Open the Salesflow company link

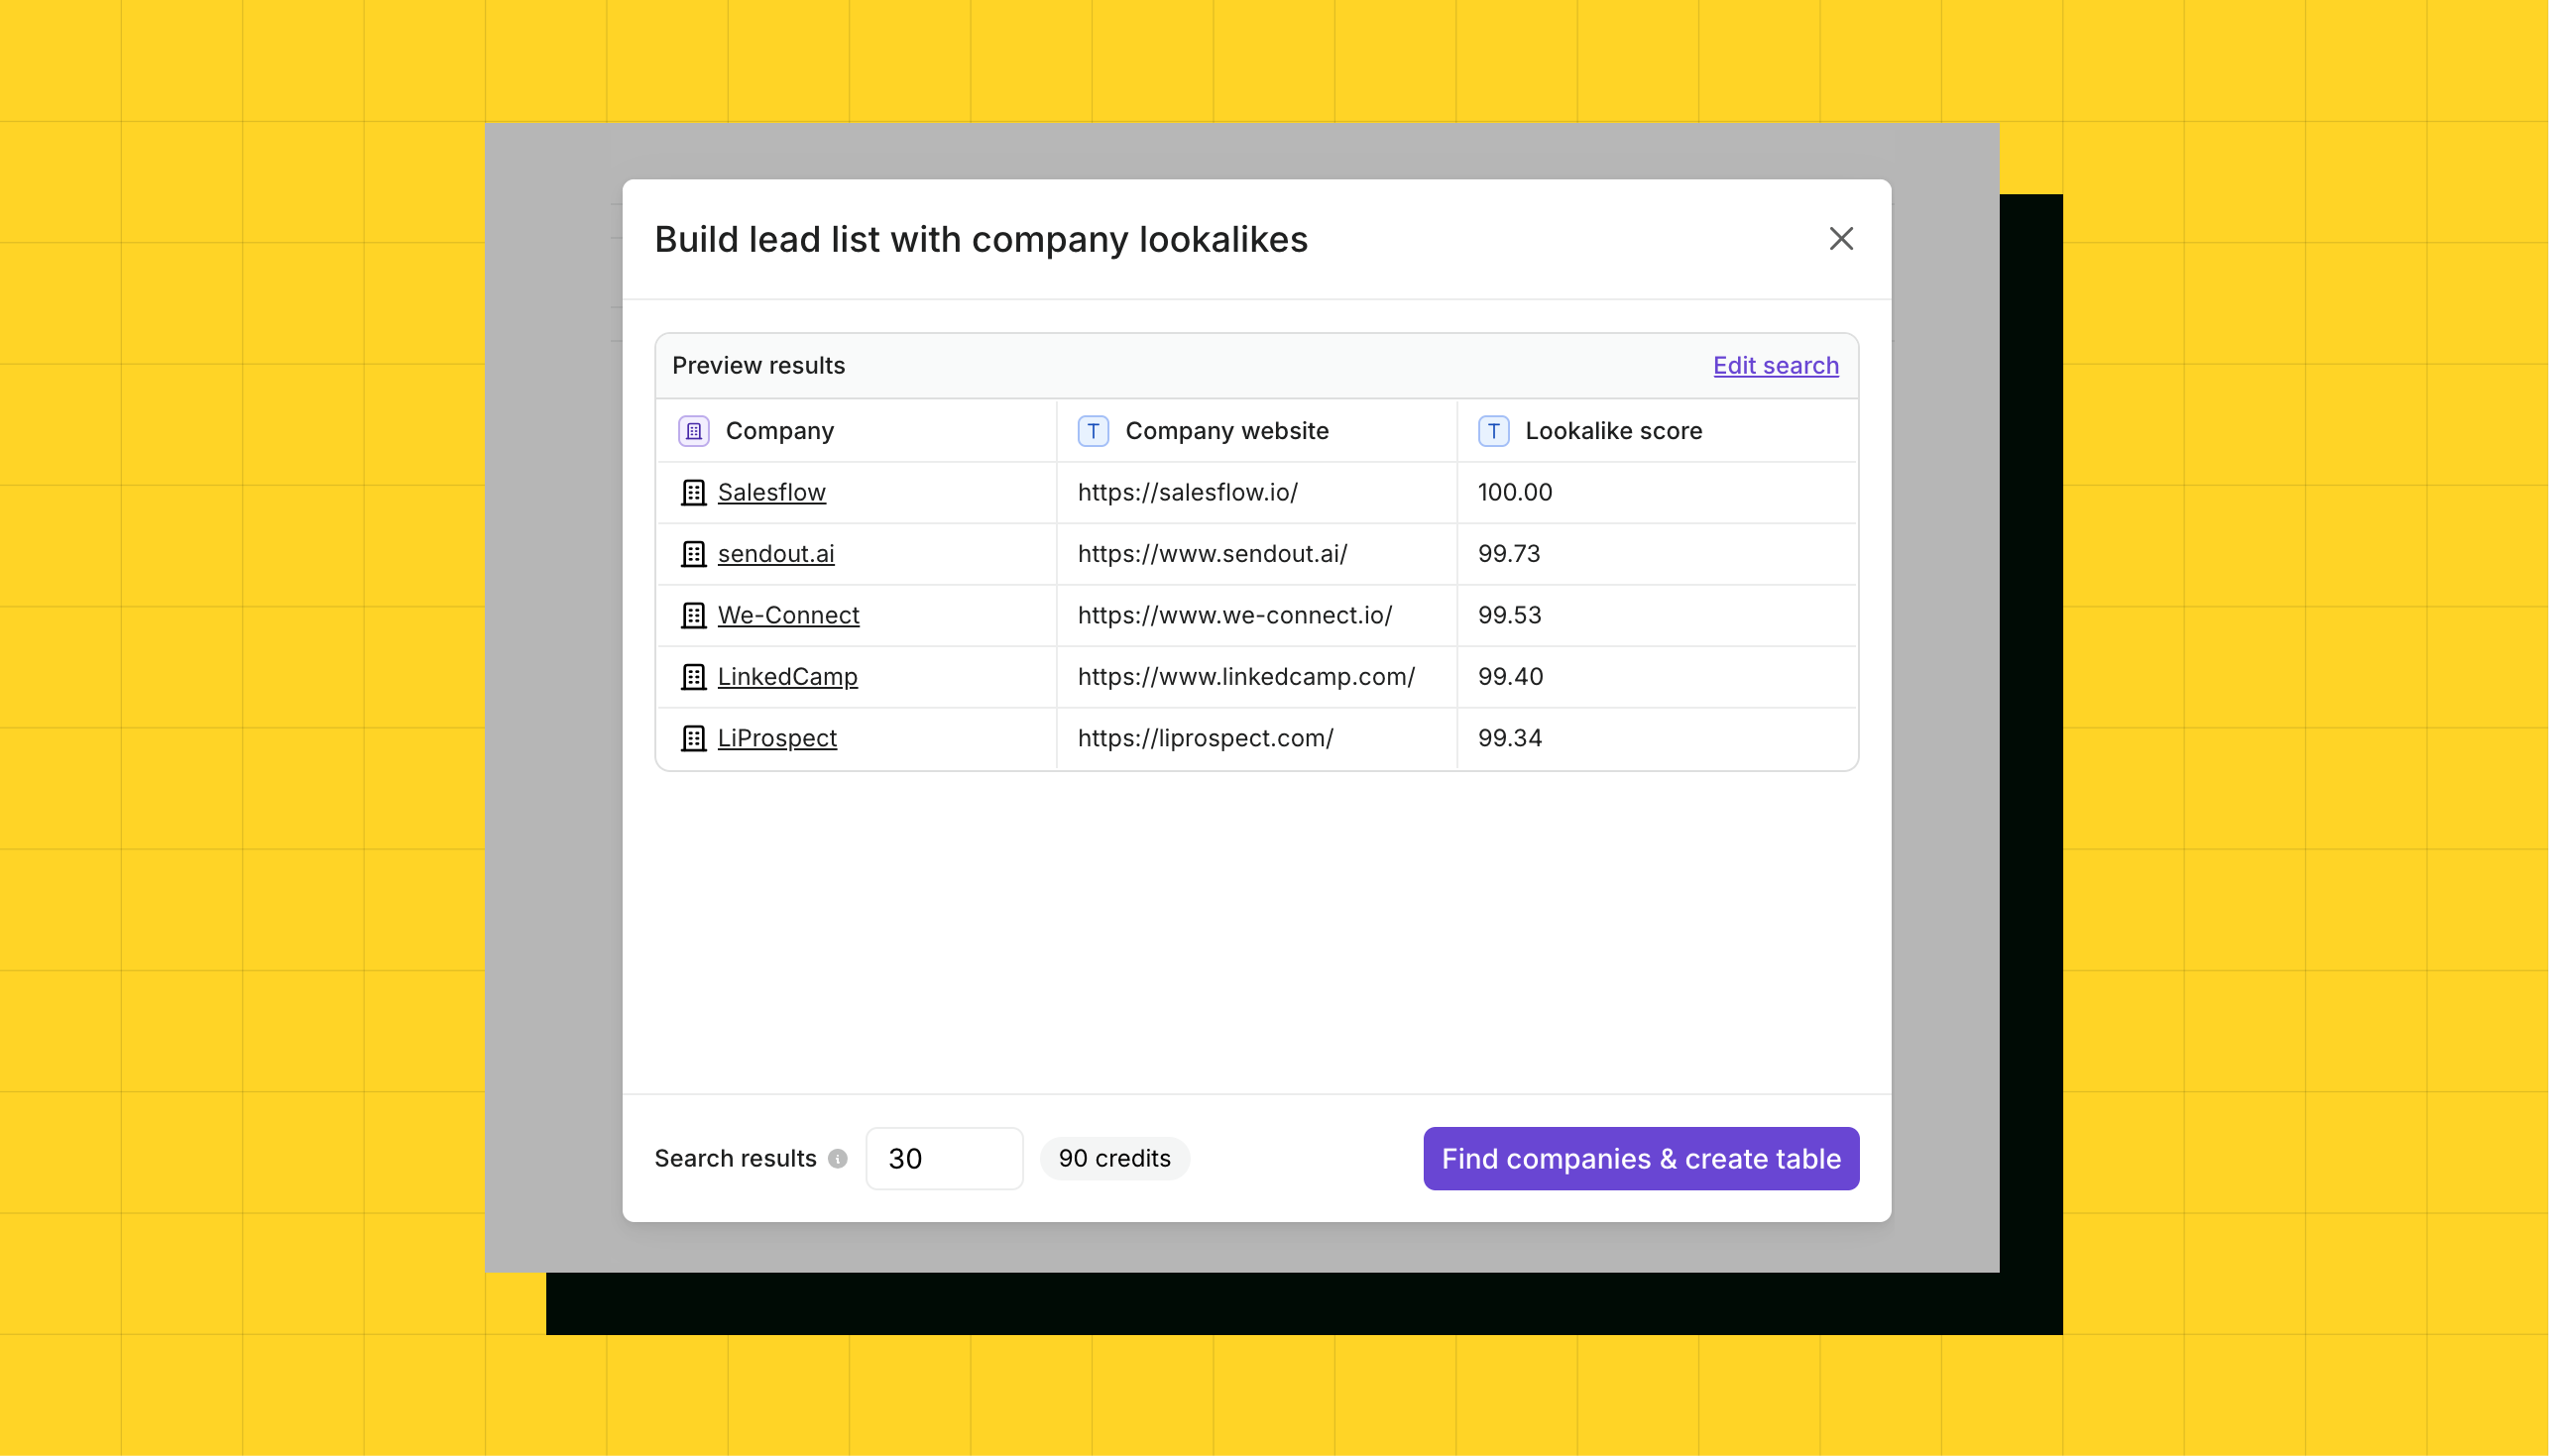[x=771, y=492]
